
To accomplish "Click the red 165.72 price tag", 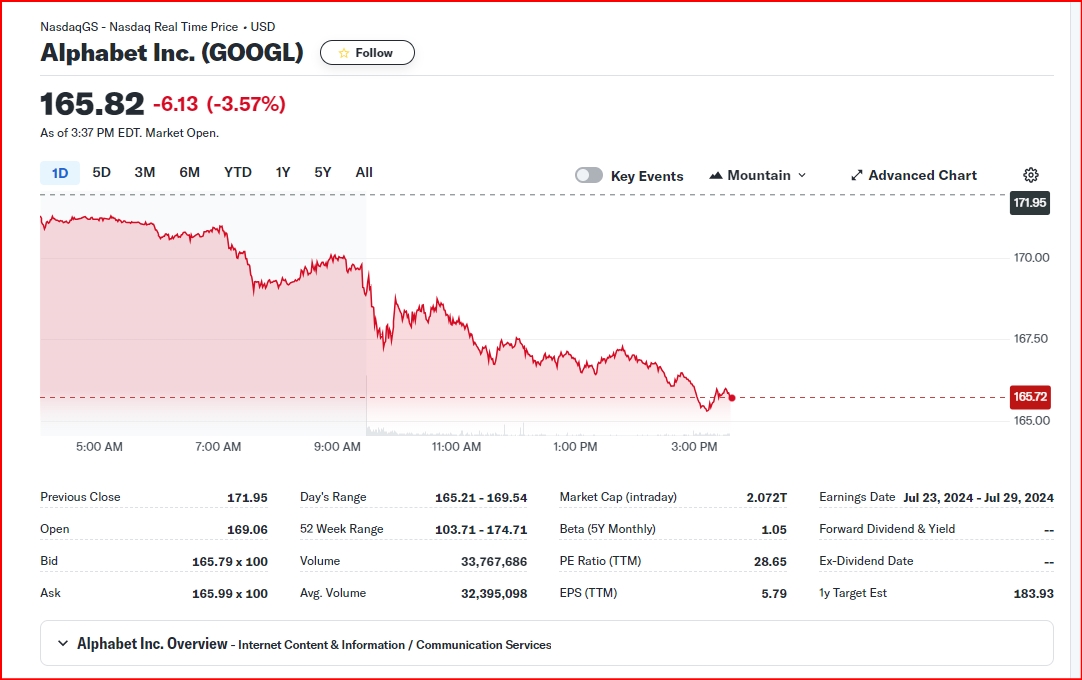I will (1030, 397).
